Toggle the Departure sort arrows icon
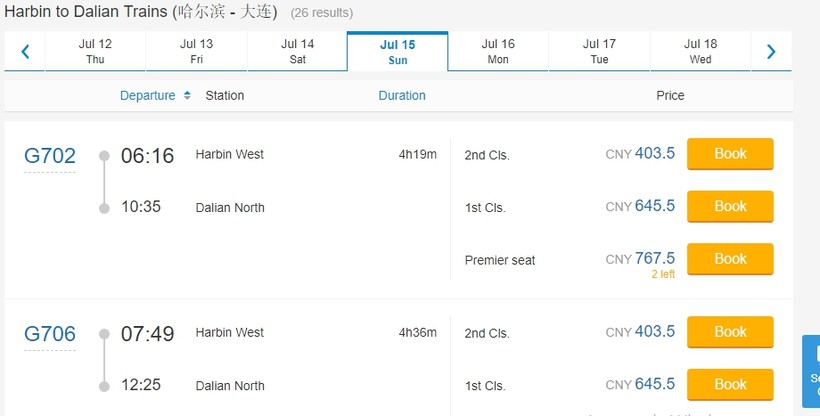The width and height of the screenshot is (820, 416). pyautogui.click(x=187, y=96)
